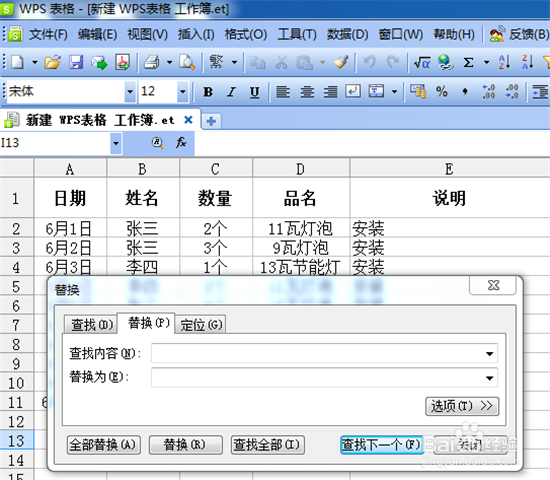Click the Undo arrow
The width and height of the screenshot is (550, 480).
click(x=369, y=62)
